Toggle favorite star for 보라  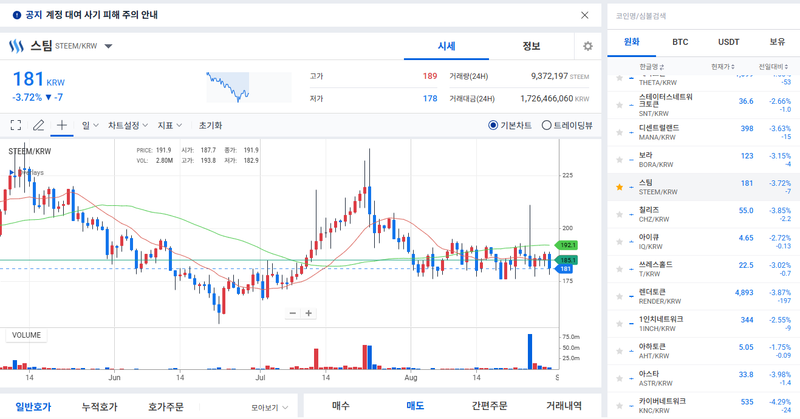click(x=619, y=160)
